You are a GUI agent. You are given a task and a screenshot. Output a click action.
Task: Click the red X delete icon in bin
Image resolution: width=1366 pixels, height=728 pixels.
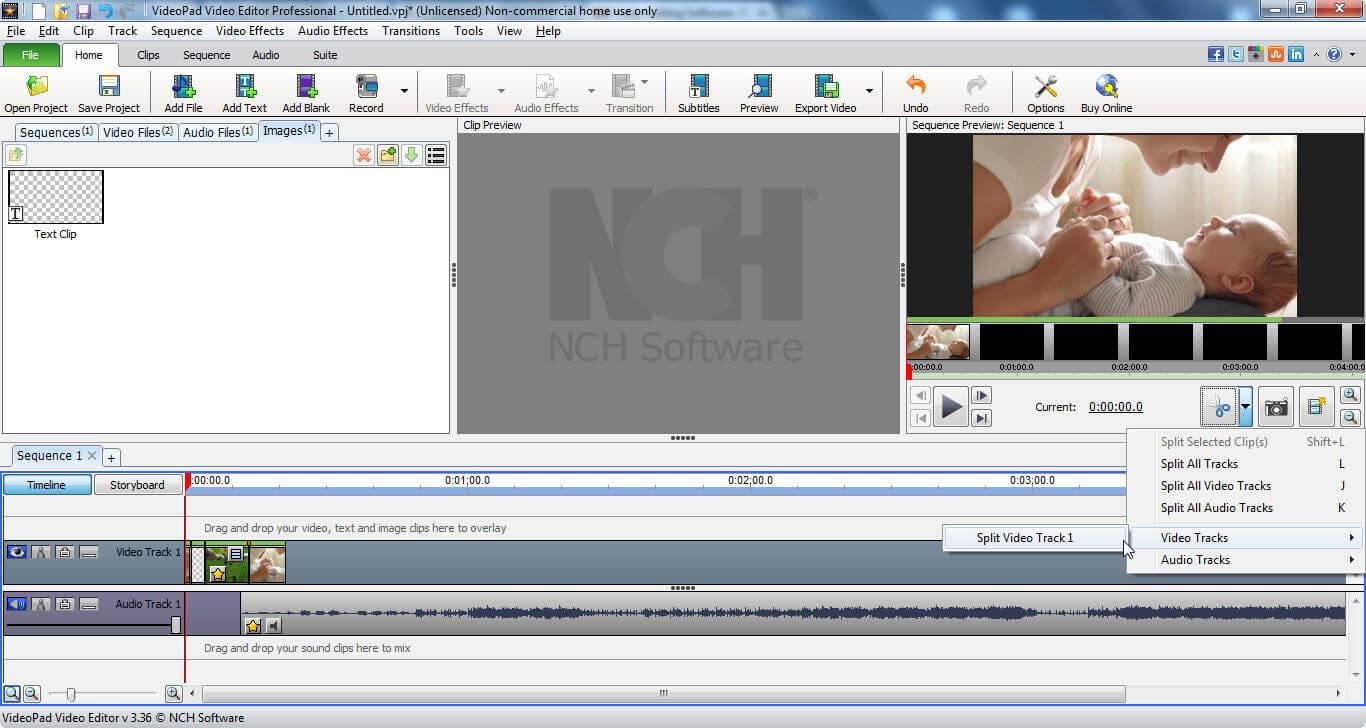(x=363, y=155)
